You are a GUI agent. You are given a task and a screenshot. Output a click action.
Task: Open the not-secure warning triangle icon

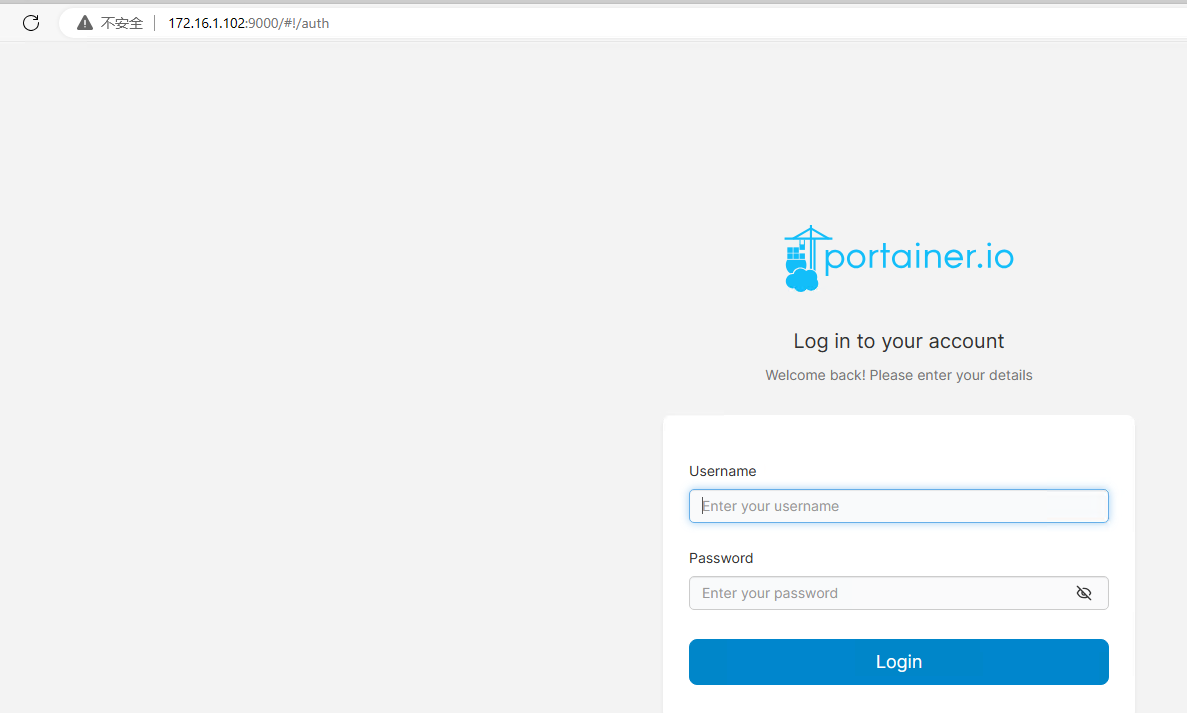point(85,23)
